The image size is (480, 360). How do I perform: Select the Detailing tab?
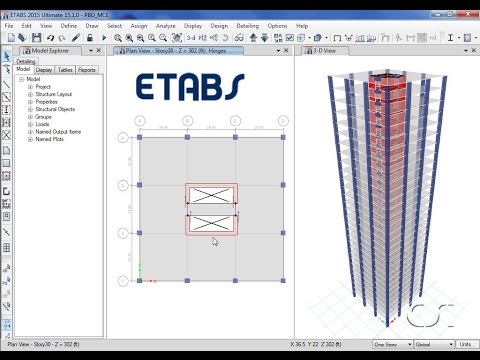tap(26, 61)
